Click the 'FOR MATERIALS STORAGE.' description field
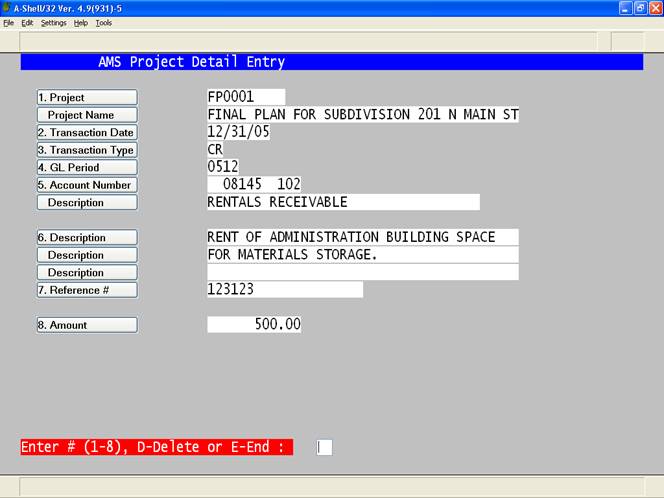The width and height of the screenshot is (664, 498). click(363, 255)
